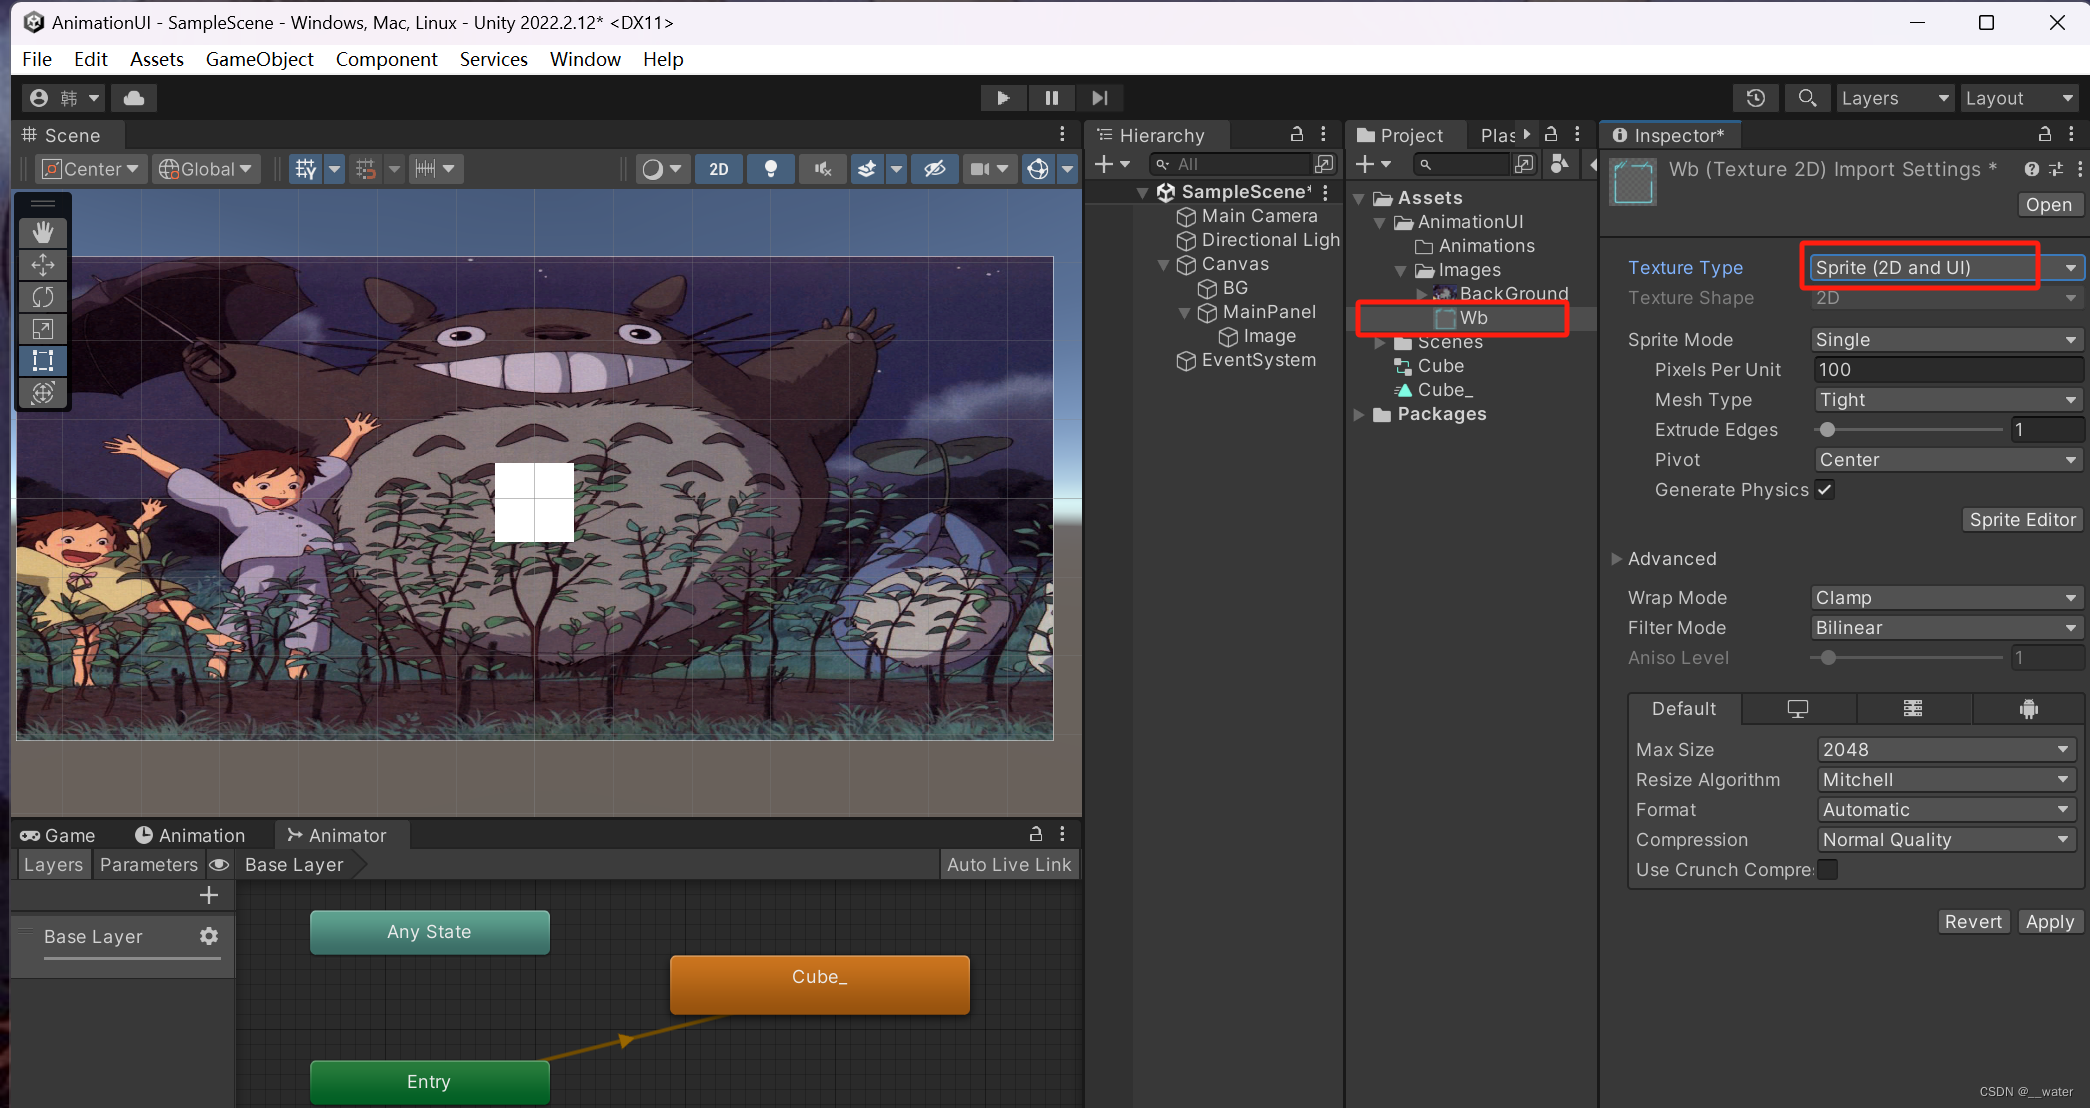Click the Pause button
This screenshot has width=2090, height=1108.
pyautogui.click(x=1052, y=98)
